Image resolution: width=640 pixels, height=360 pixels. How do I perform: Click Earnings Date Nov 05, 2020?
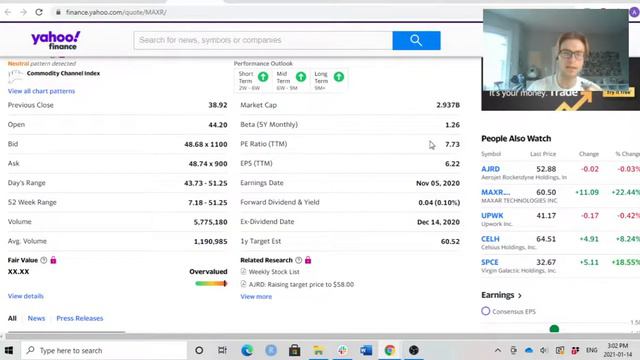coord(438,183)
